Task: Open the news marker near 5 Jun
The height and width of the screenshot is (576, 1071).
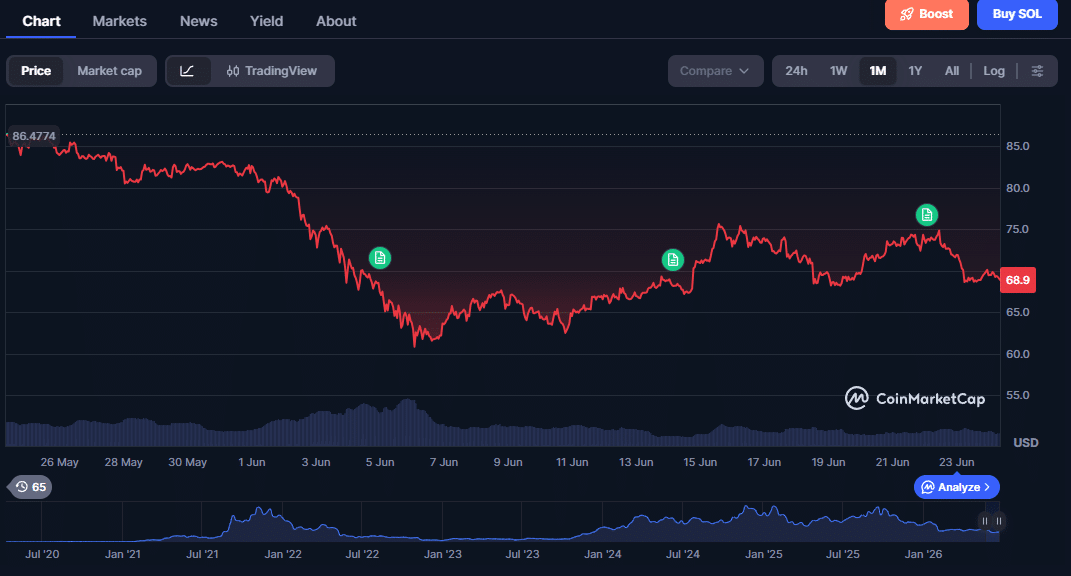Action: [380, 258]
